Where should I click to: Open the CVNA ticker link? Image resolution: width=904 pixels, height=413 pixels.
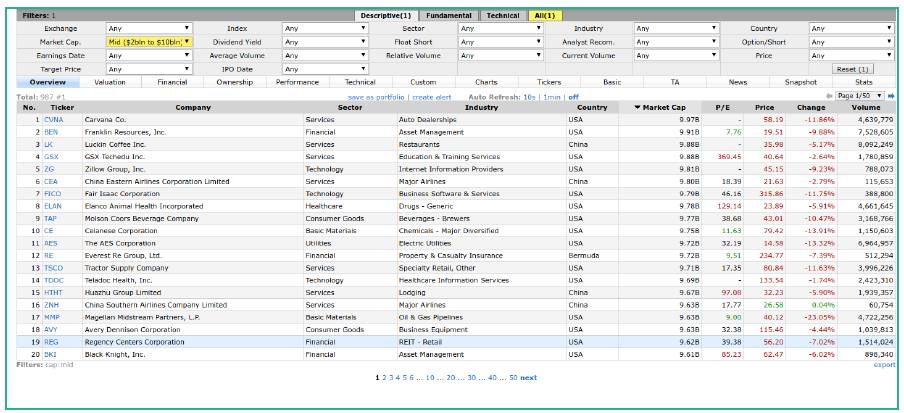click(x=52, y=119)
